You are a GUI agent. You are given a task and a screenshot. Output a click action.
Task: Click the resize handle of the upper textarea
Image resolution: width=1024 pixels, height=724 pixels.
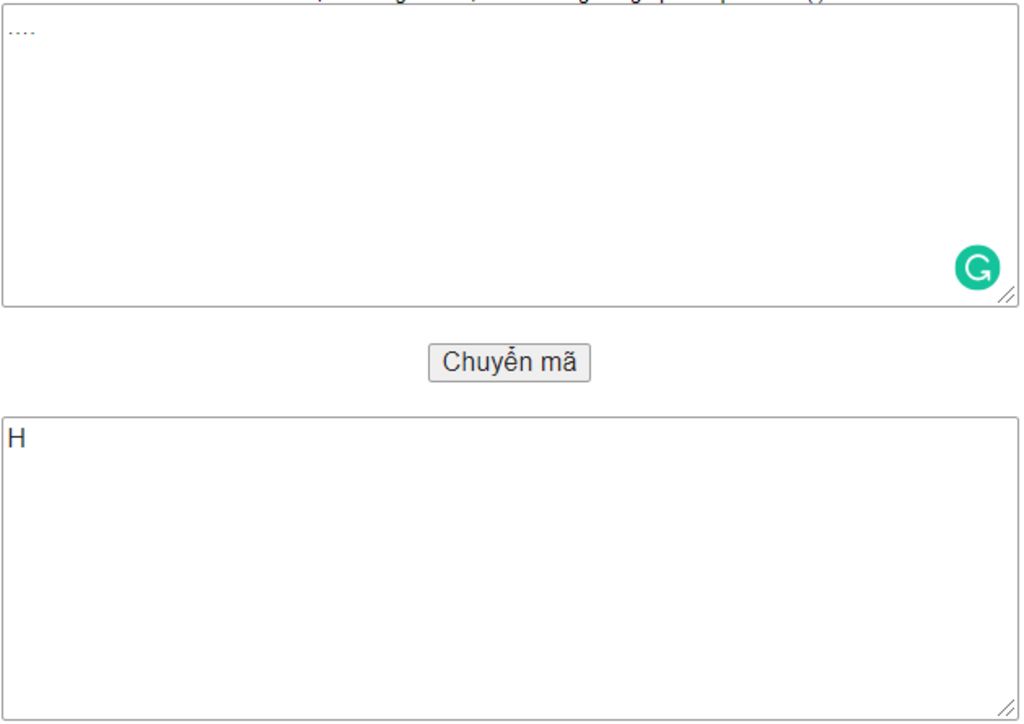tap(1006, 295)
